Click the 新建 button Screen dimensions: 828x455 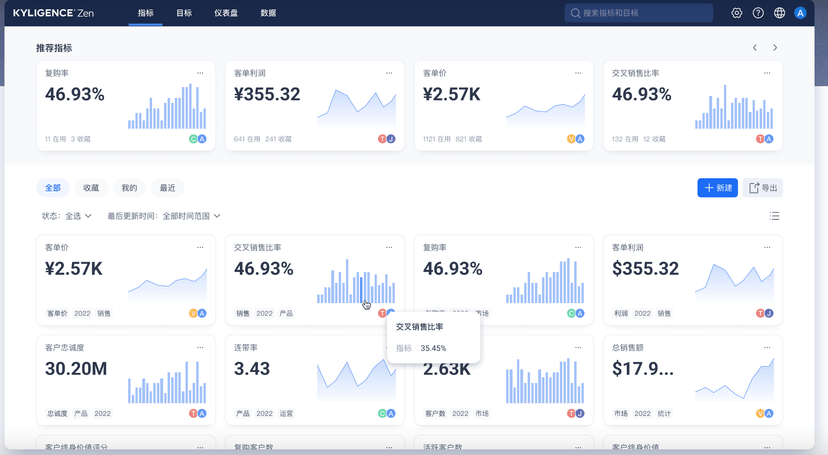click(x=717, y=188)
